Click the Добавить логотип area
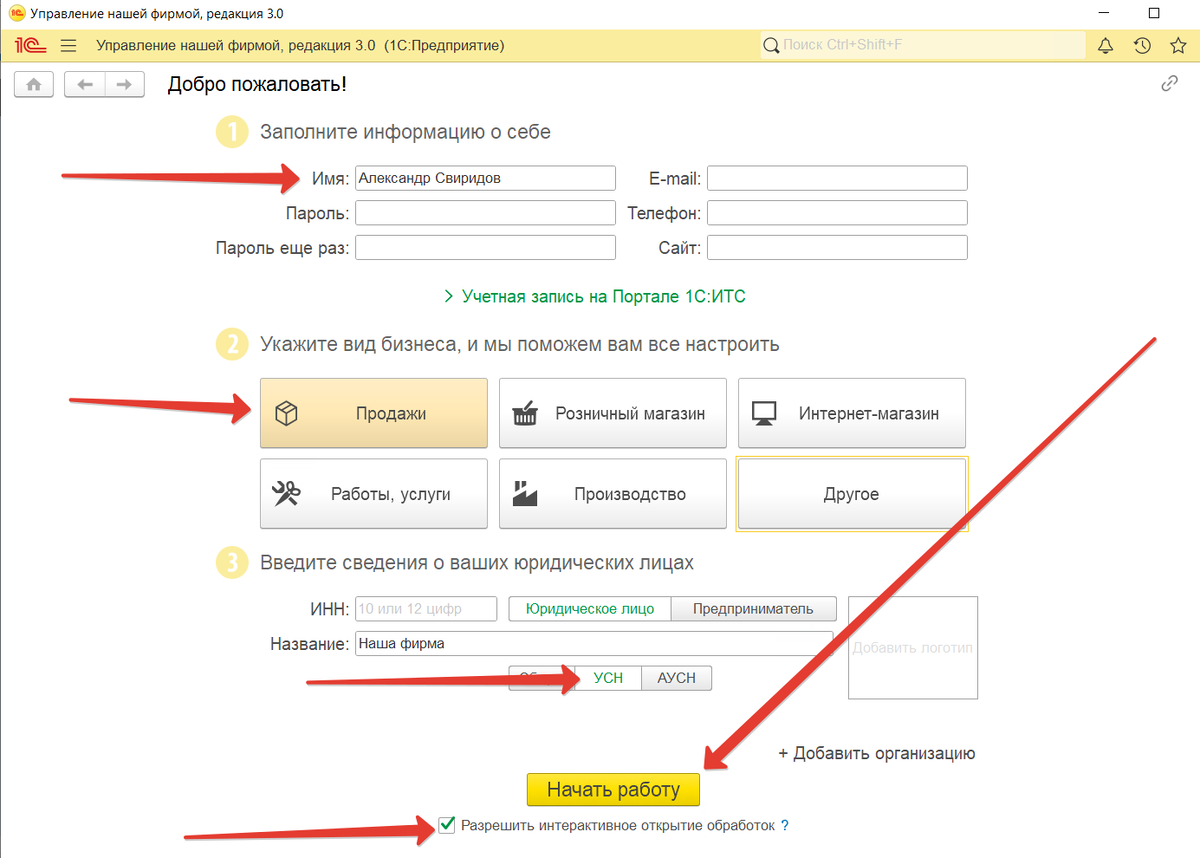1200x858 pixels. coord(913,648)
